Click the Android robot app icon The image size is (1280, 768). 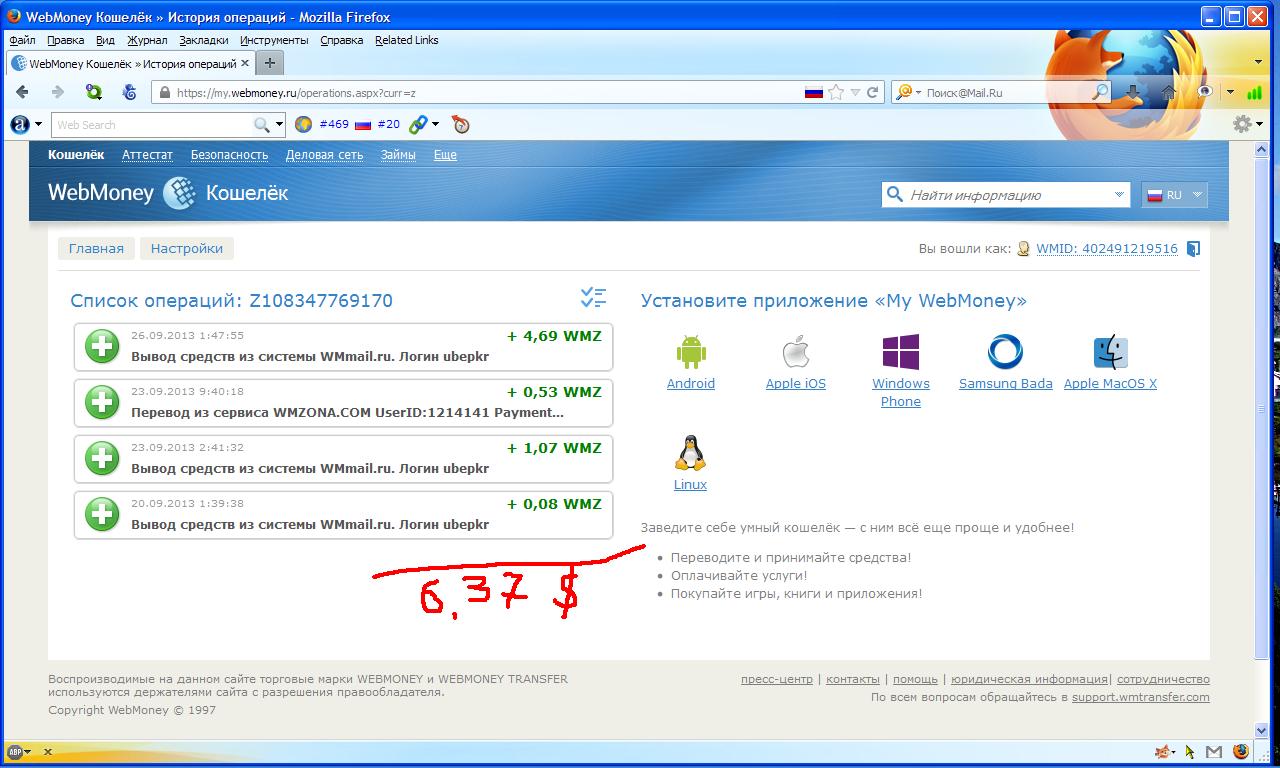pos(691,352)
